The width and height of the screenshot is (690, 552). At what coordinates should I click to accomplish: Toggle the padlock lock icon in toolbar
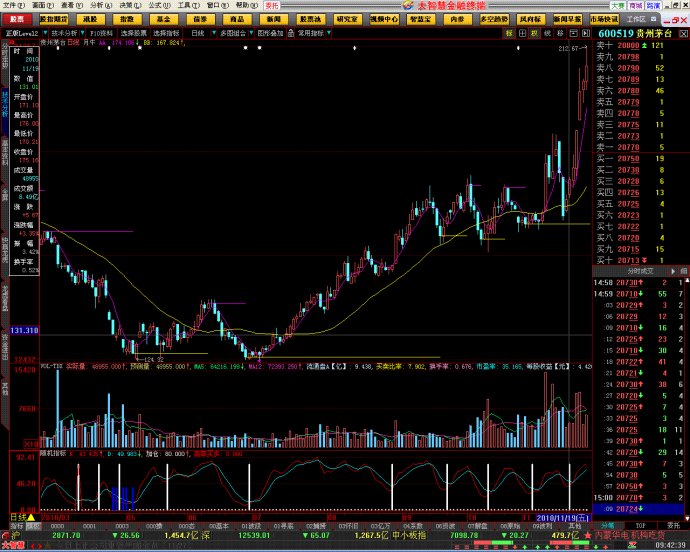point(291,33)
